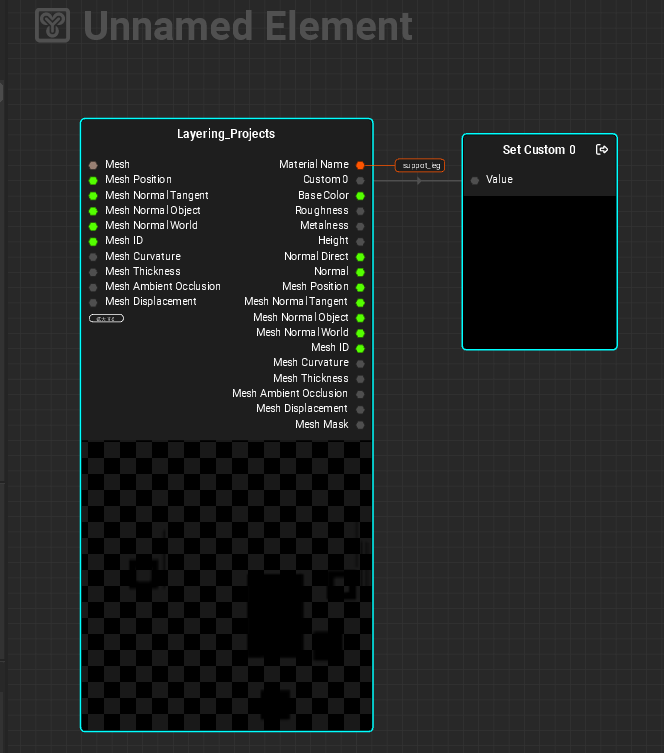Select the Base Color output pin
This screenshot has height=753, width=664.
360,196
